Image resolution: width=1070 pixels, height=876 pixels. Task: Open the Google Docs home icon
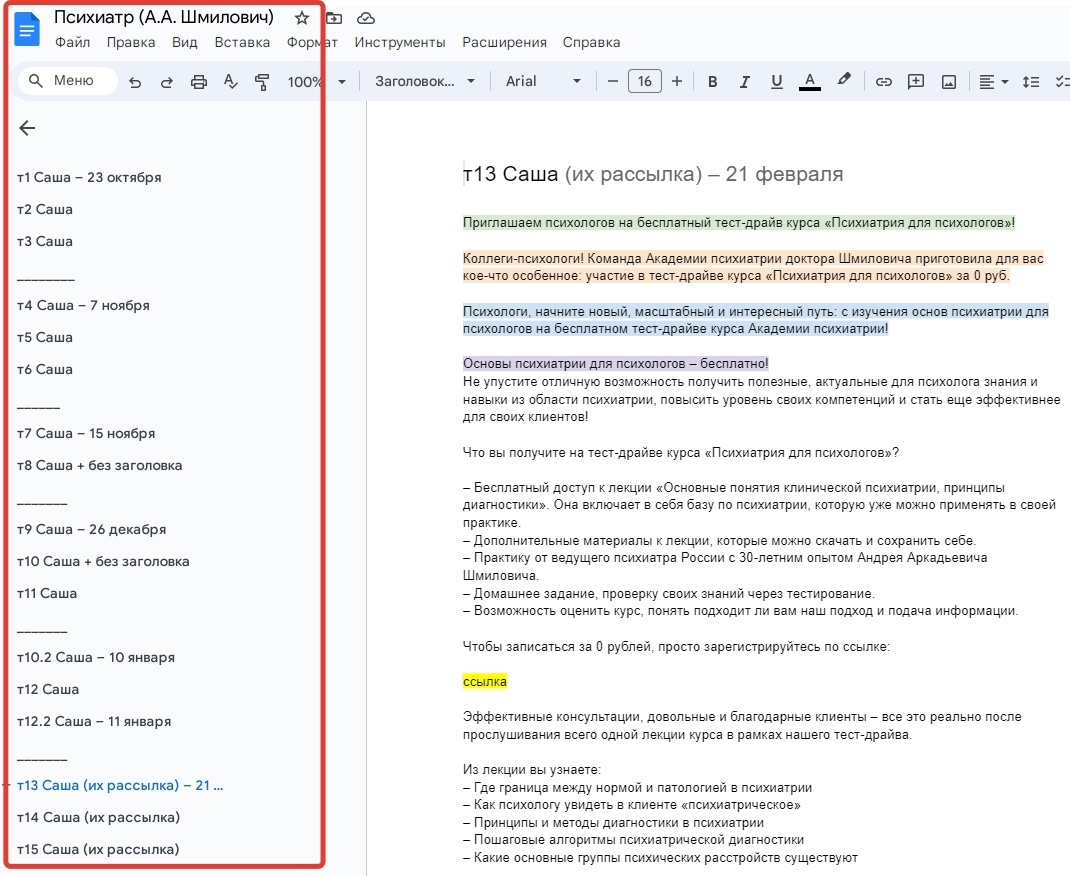point(27,29)
